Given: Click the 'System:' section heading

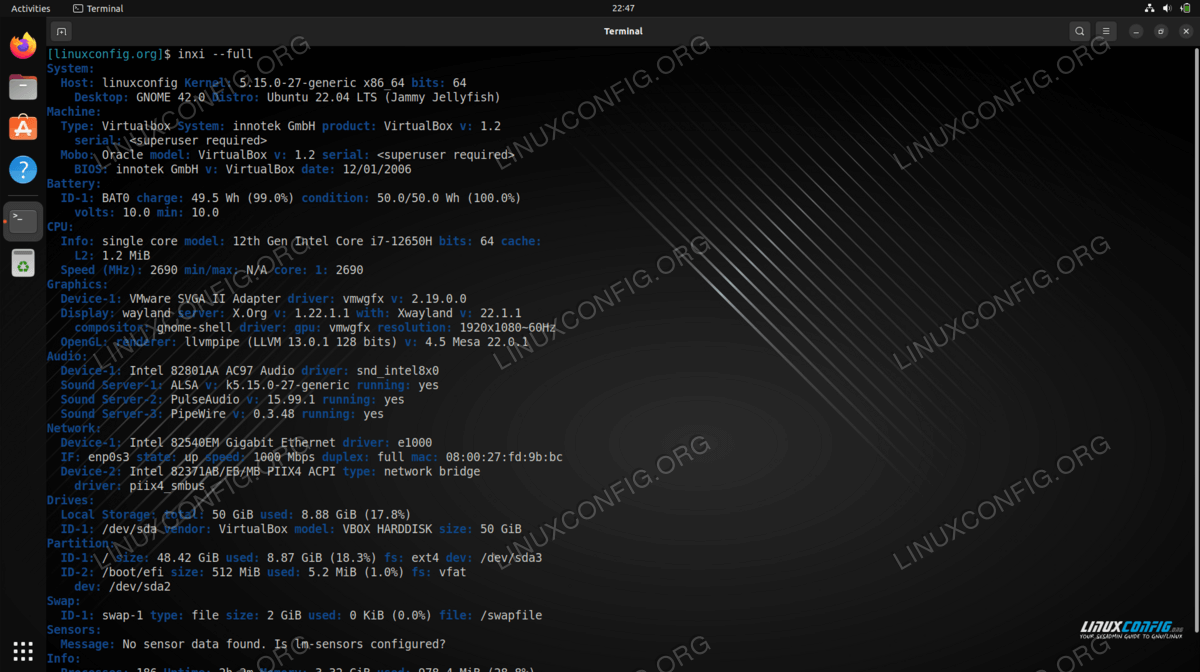Looking at the screenshot, I should [71, 68].
